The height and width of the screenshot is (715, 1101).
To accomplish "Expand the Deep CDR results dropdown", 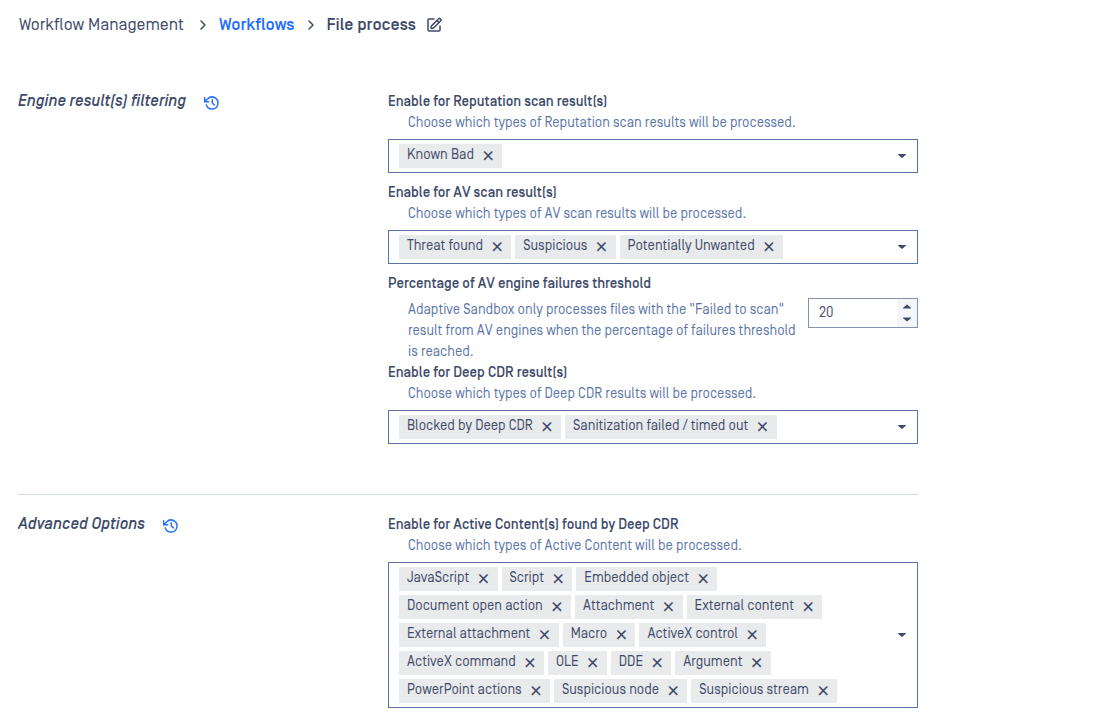I will tap(901, 427).
